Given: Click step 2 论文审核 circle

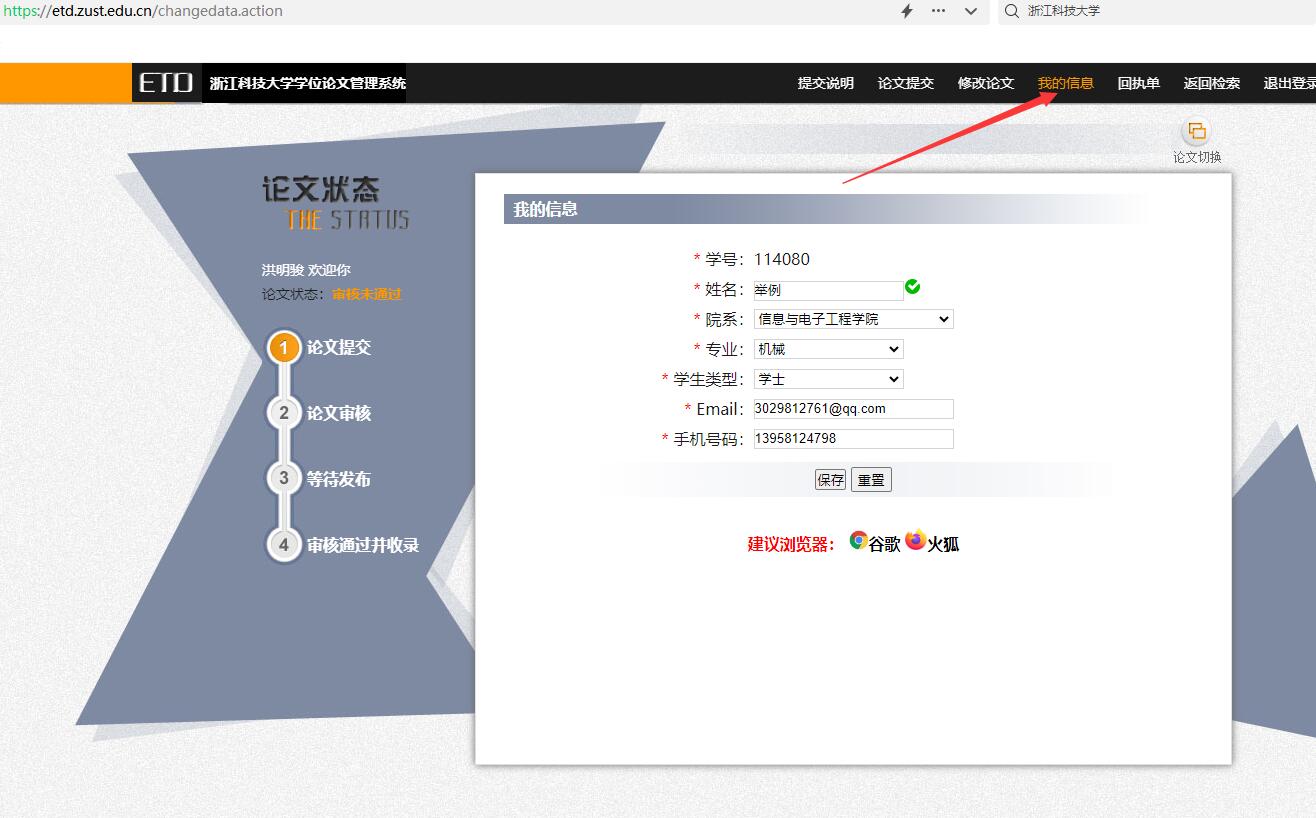Looking at the screenshot, I should click(x=284, y=413).
